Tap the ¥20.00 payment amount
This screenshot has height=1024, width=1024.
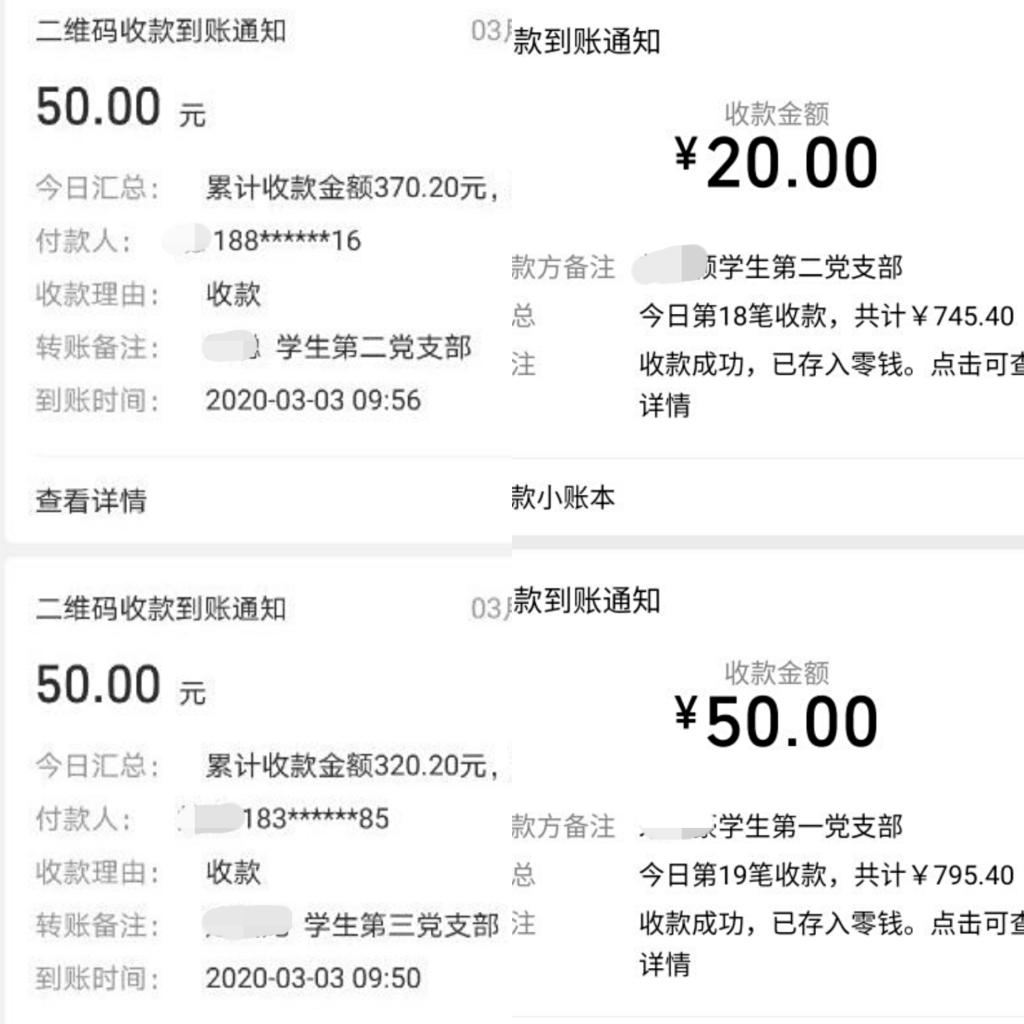777,164
